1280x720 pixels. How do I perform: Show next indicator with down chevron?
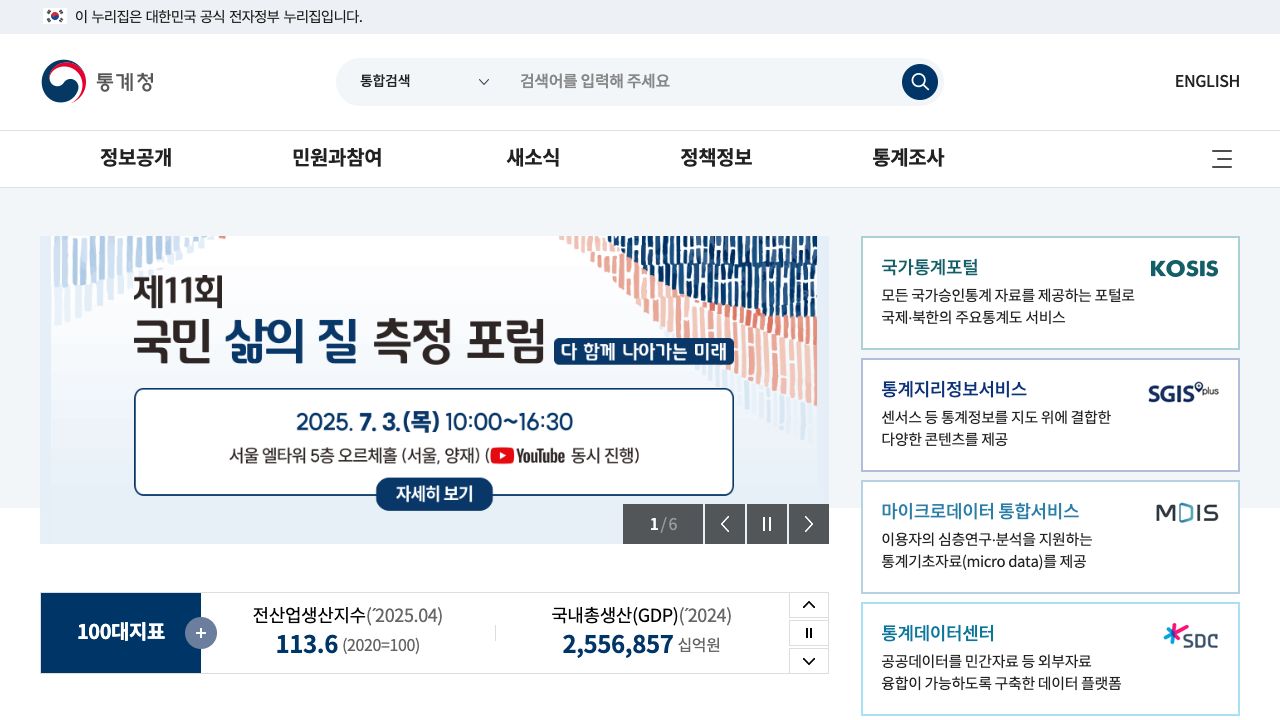pos(808,661)
